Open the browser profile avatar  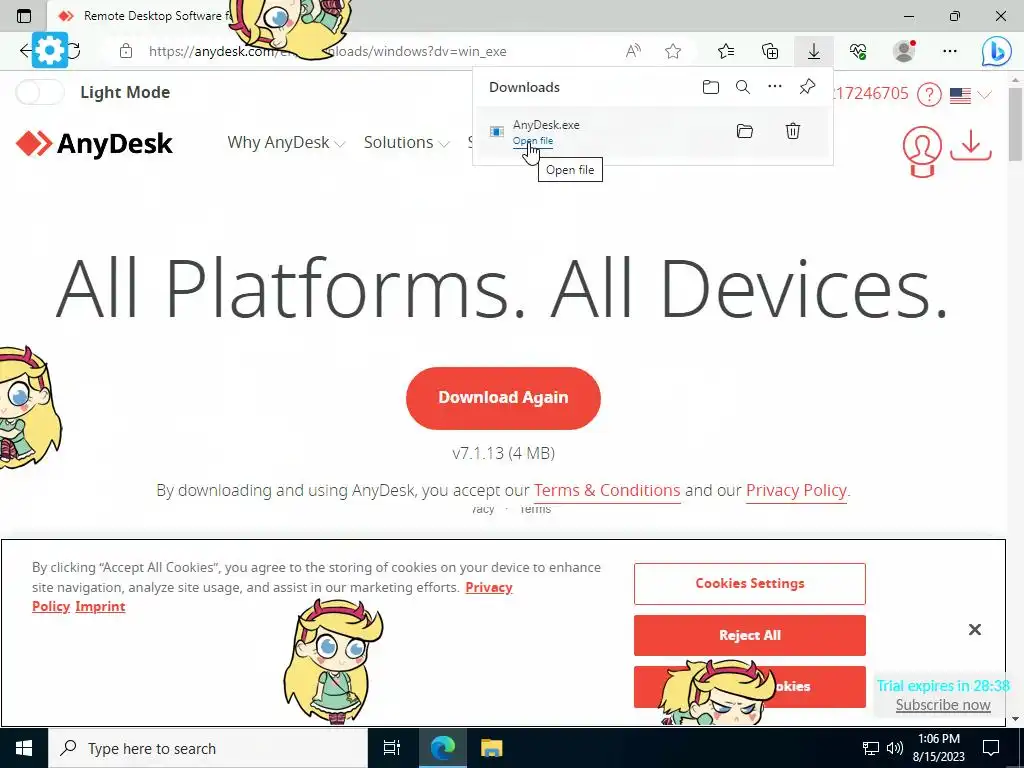click(x=904, y=52)
